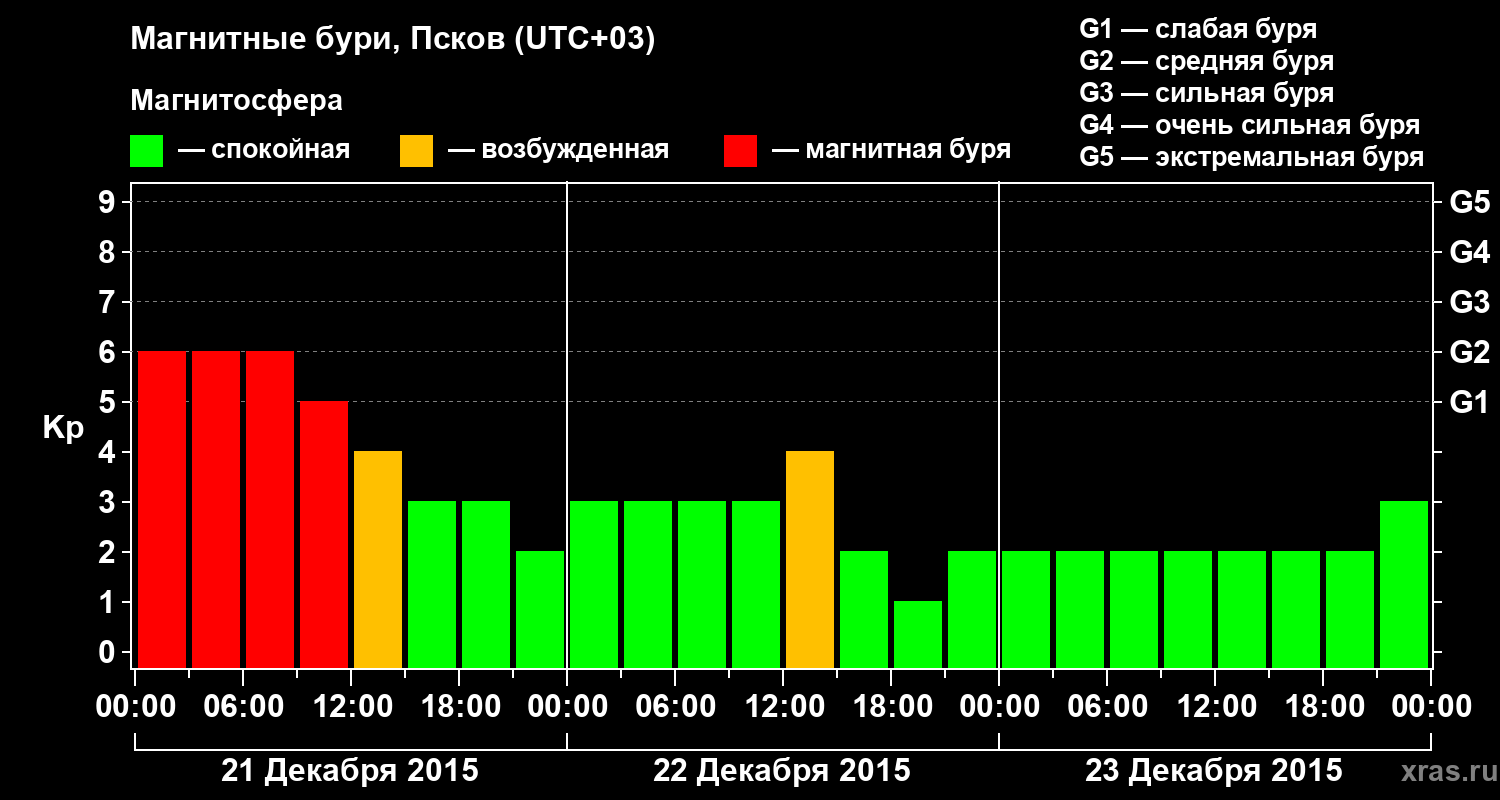Click the 'G3' mark on the right axis

(1470, 302)
